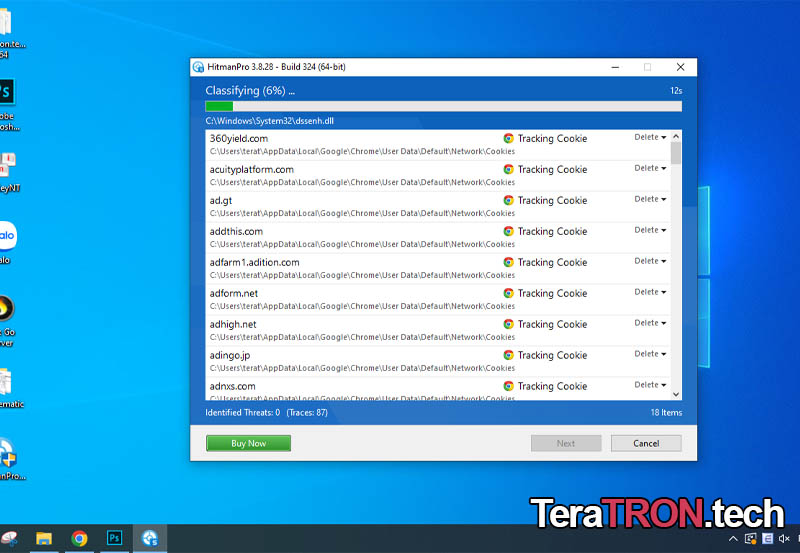Click Chrome icon on addthis.com row
The width and height of the screenshot is (800, 553).
coord(508,231)
